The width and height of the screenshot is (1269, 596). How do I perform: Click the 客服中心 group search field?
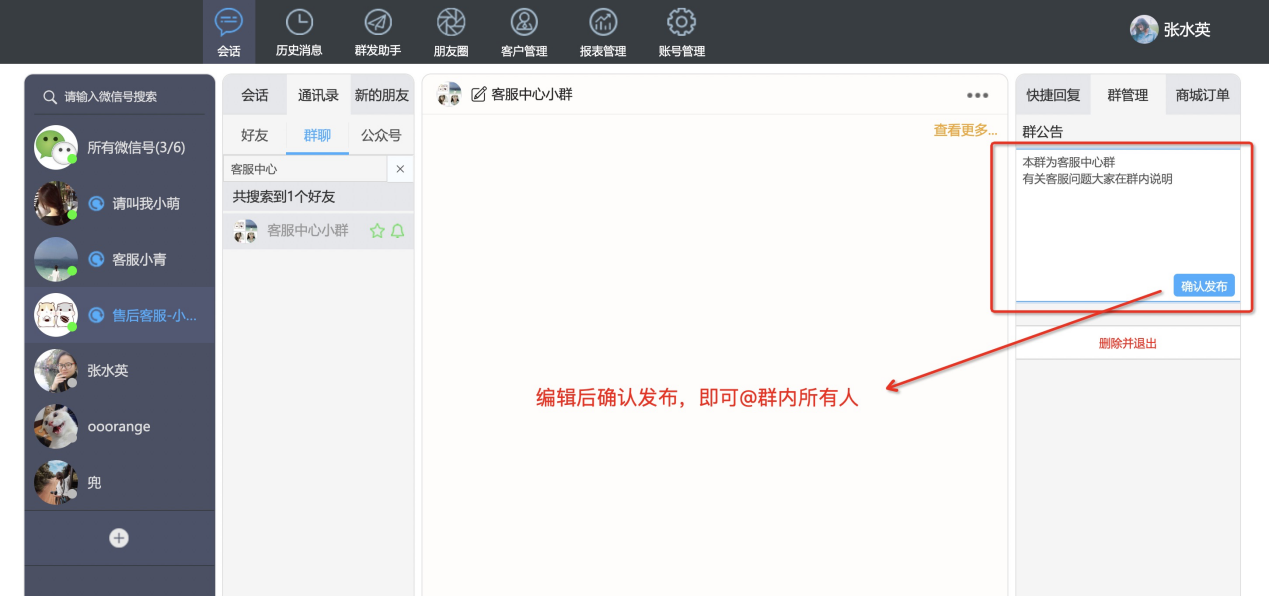305,169
